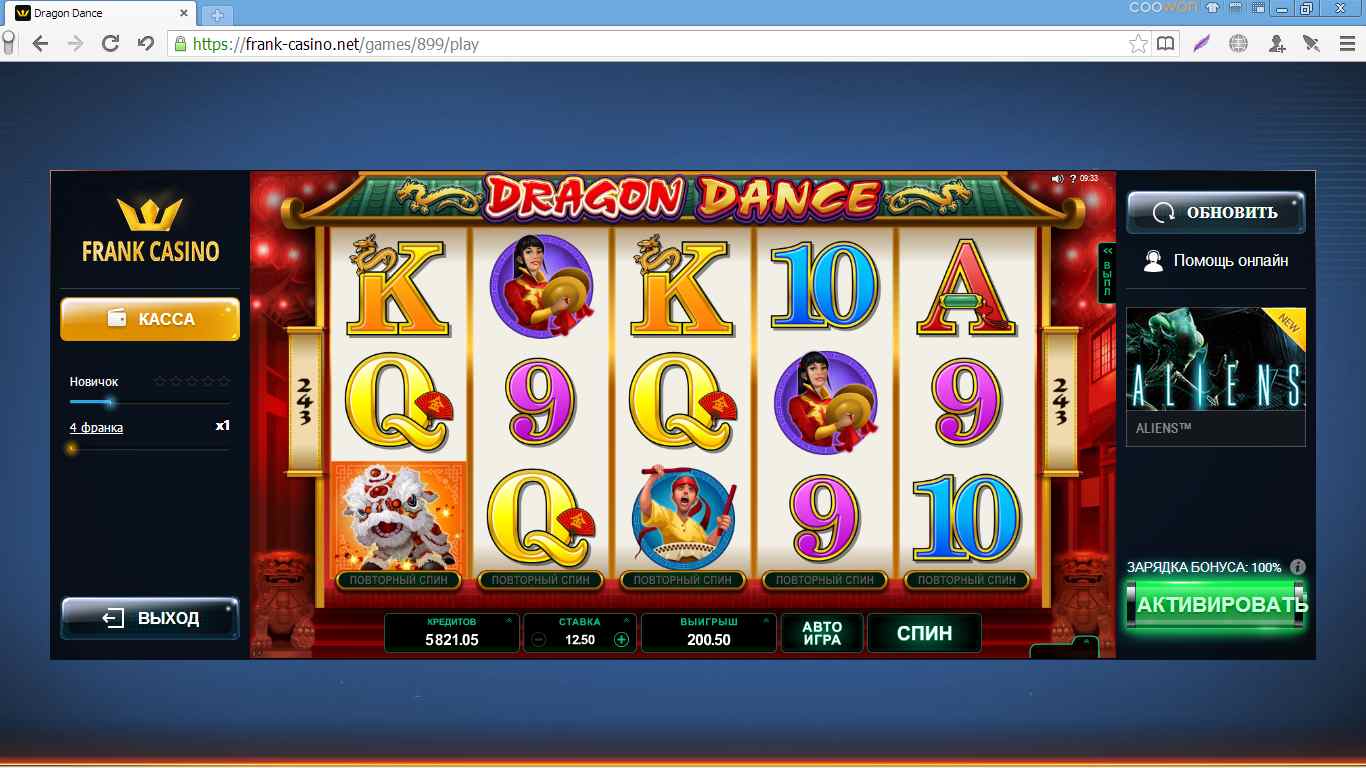
Task: Decrease the bet with the minus icon
Action: click(x=539, y=640)
